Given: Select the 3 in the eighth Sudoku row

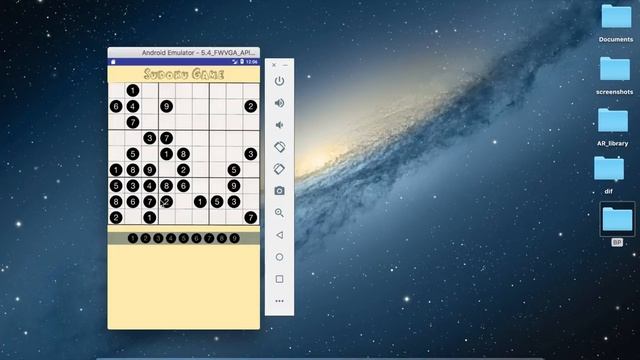Looking at the screenshot, I should click(234, 202).
